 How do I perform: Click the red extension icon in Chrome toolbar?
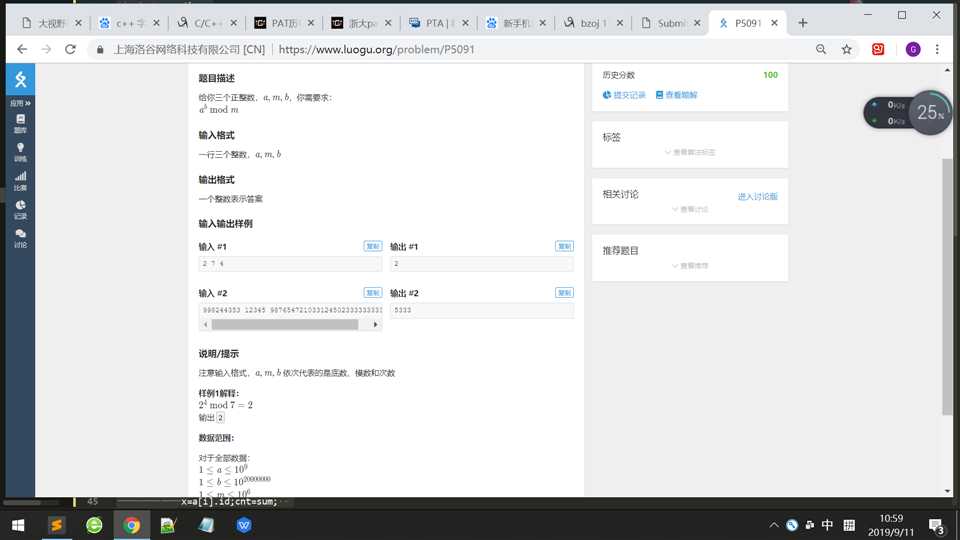tap(878, 50)
